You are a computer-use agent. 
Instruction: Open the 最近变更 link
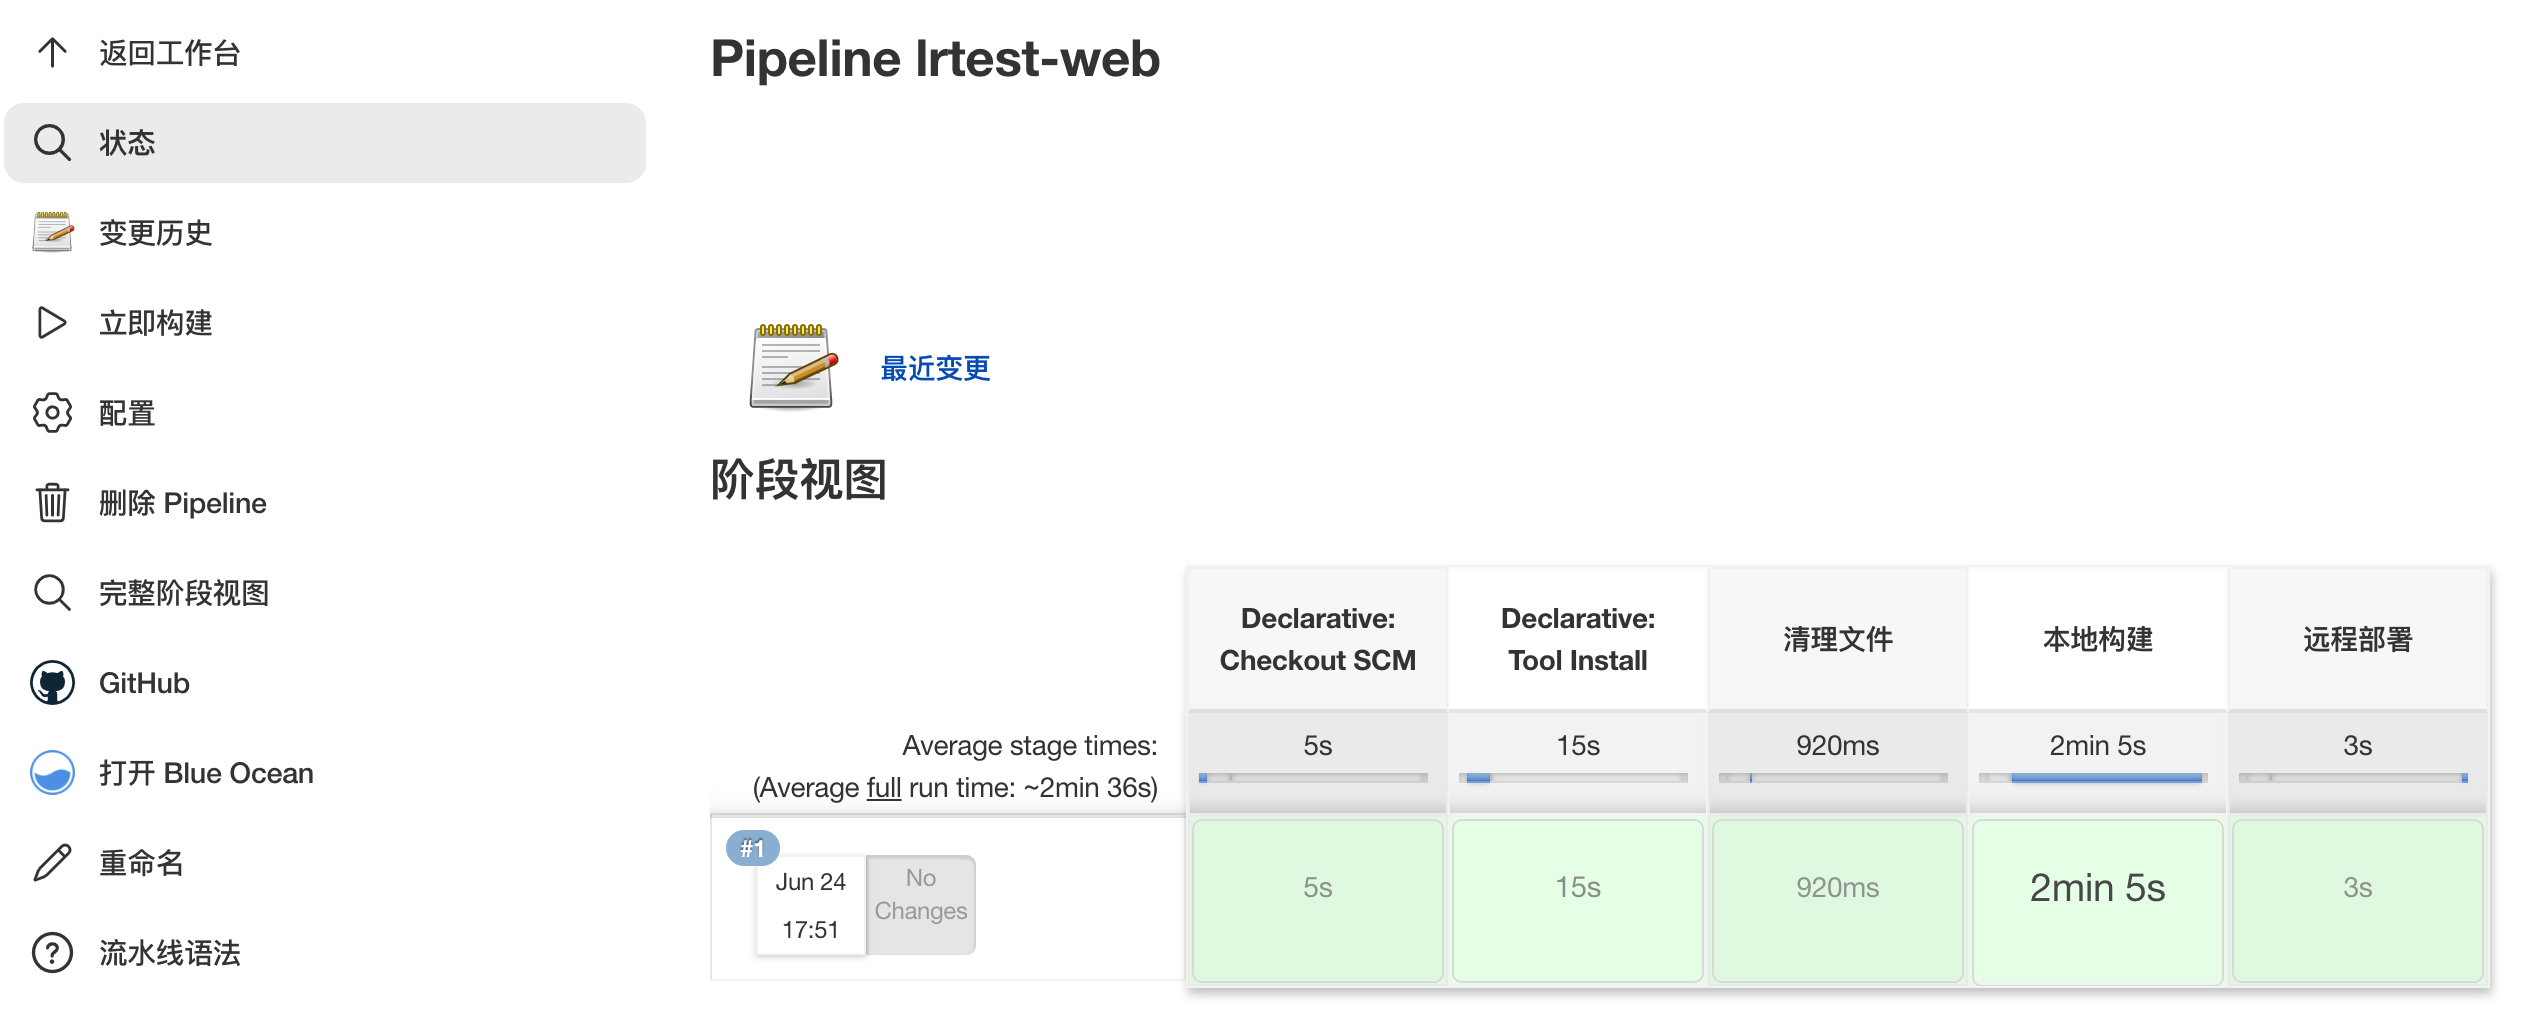935,368
